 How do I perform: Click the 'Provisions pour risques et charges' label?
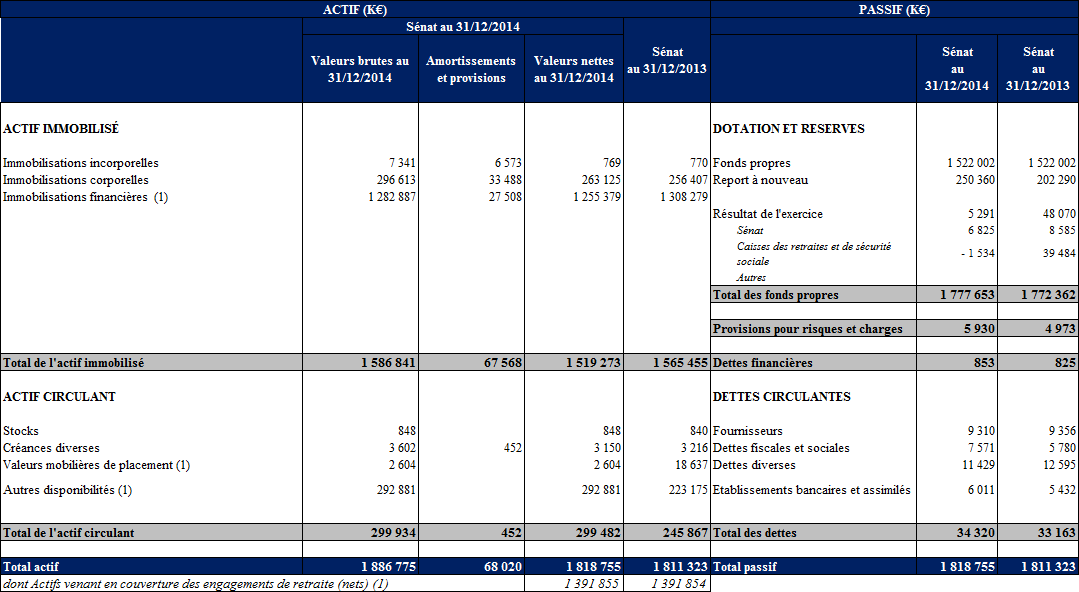(x=808, y=329)
